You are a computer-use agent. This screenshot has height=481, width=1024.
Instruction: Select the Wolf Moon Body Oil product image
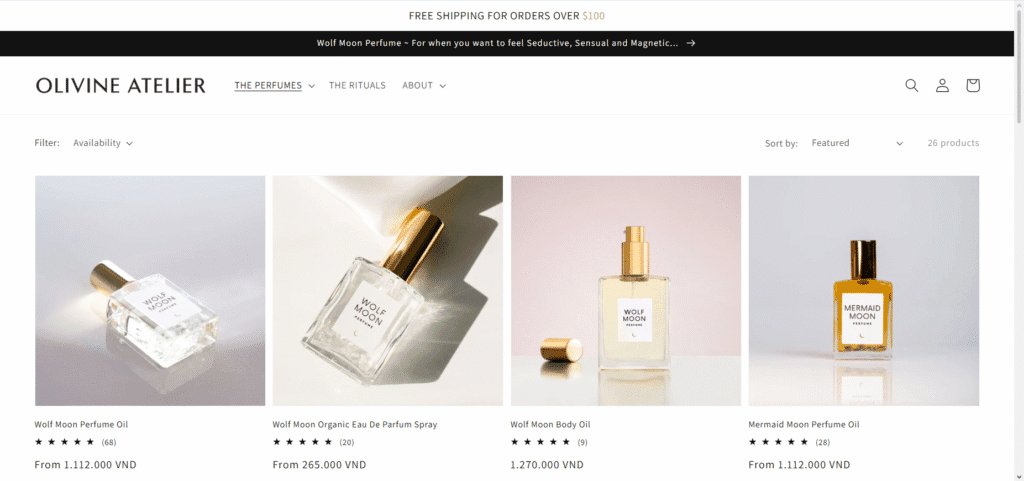click(626, 291)
